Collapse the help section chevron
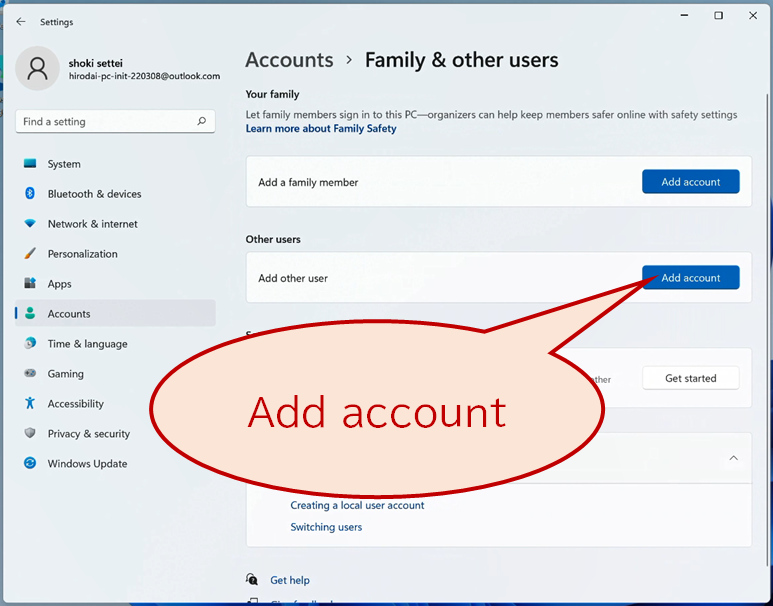Image resolution: width=773 pixels, height=606 pixels. [x=734, y=458]
